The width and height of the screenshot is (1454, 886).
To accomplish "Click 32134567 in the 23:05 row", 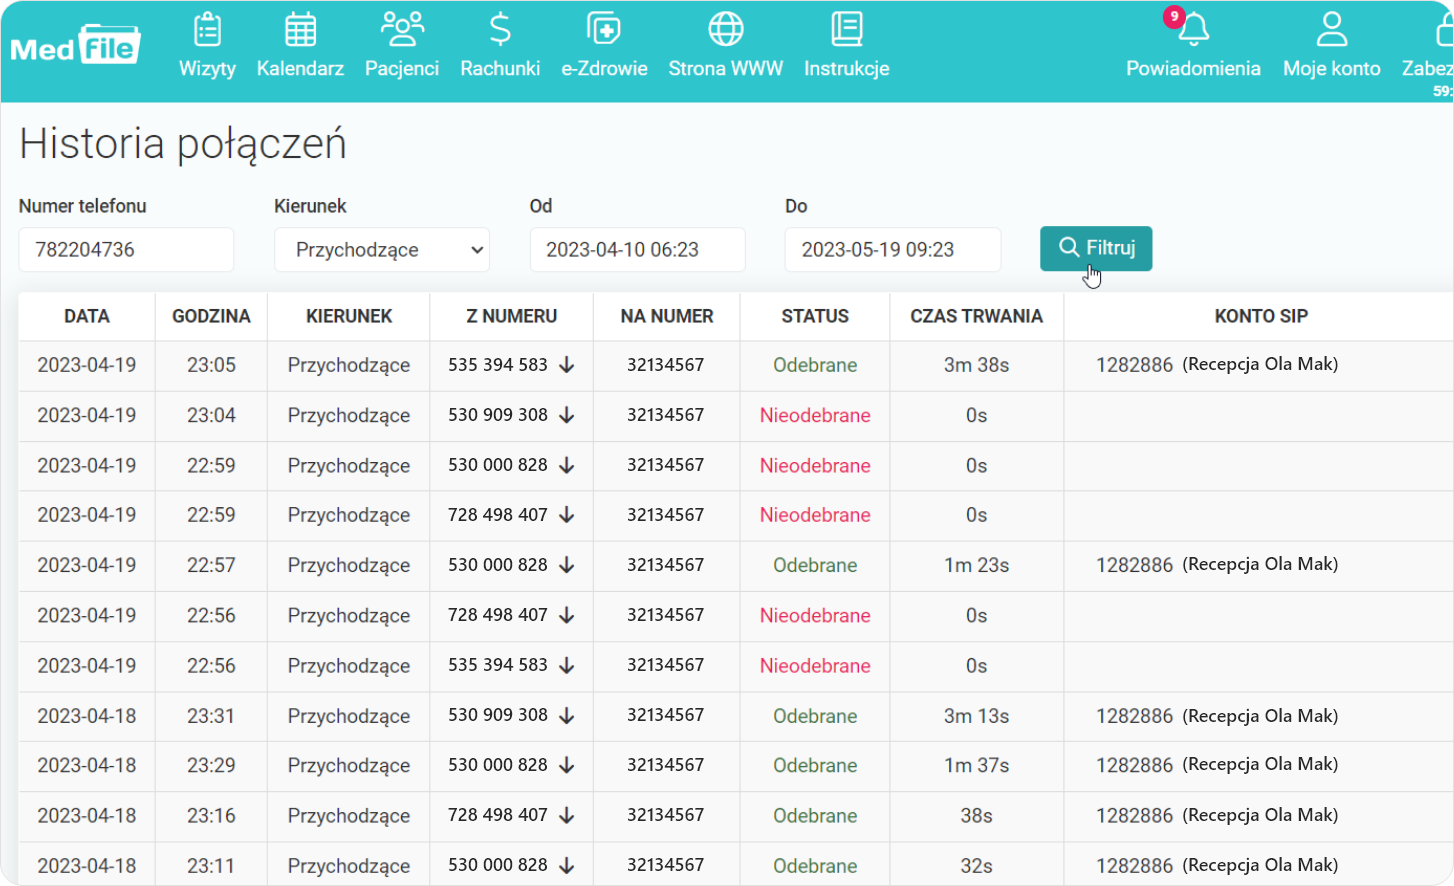I will (x=666, y=365).
